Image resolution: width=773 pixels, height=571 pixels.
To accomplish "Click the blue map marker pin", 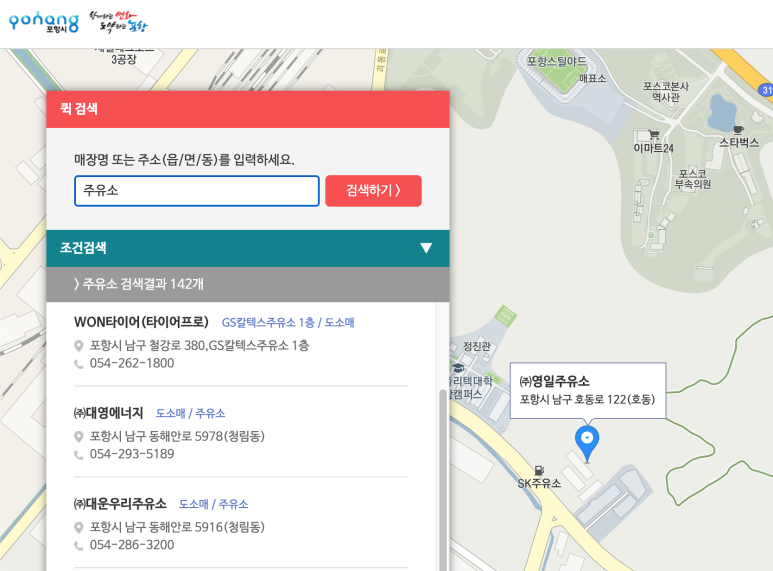I will point(587,444).
